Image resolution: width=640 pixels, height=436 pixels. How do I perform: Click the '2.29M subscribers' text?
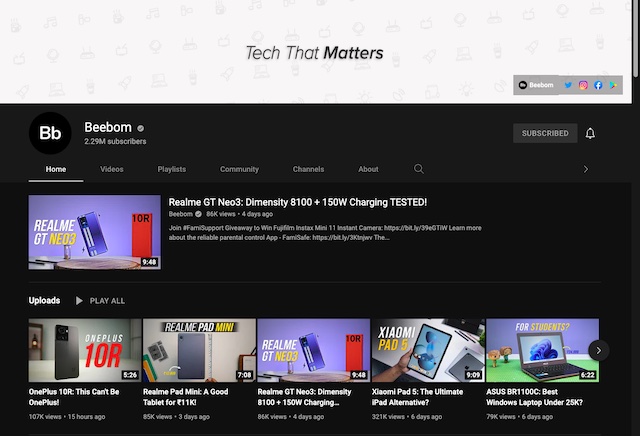(x=115, y=141)
